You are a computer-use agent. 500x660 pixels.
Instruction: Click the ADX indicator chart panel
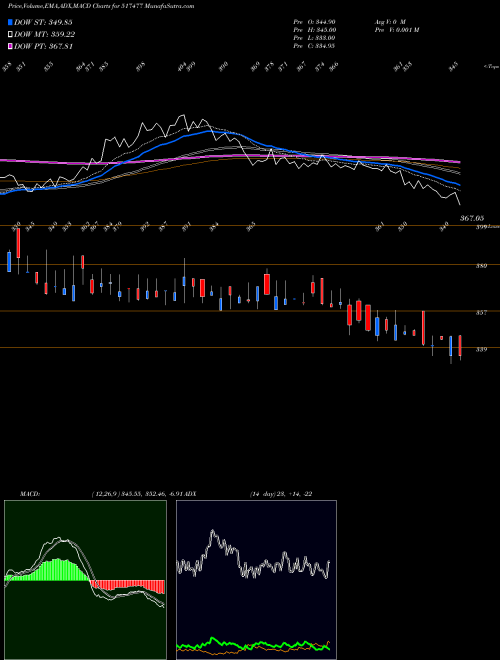256,580
